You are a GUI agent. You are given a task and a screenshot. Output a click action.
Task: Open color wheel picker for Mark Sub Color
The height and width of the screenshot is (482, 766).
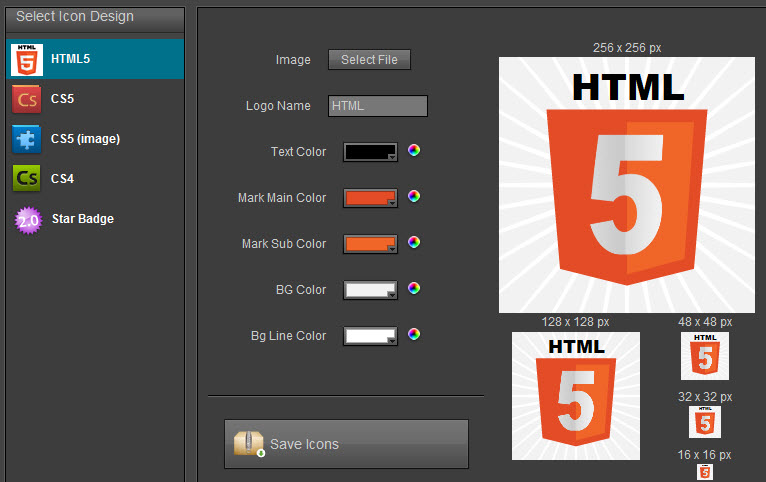[x=414, y=242]
